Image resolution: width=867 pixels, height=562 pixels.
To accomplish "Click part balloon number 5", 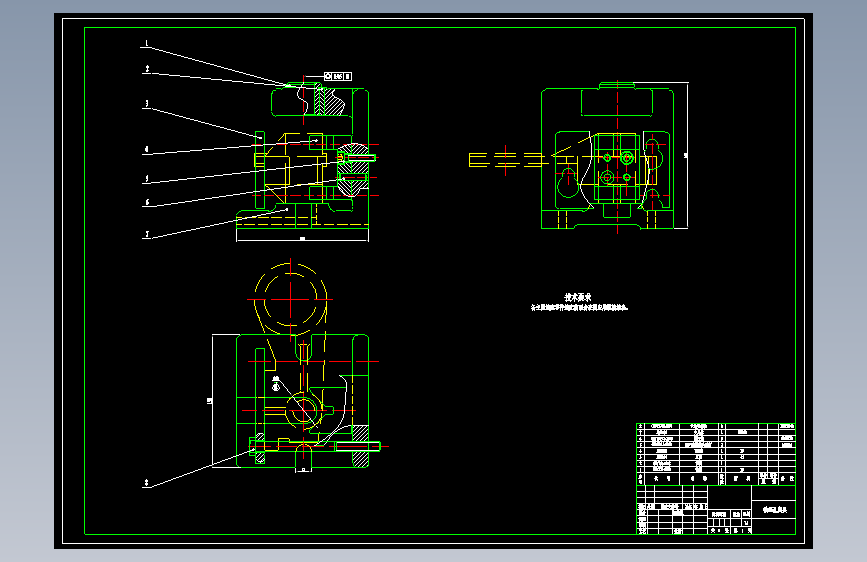I will [x=147, y=179].
